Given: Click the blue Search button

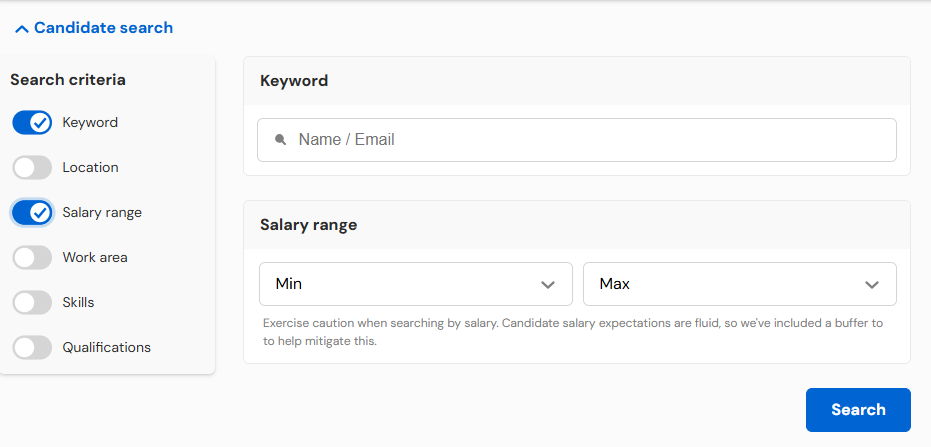Looking at the screenshot, I should [x=858, y=410].
